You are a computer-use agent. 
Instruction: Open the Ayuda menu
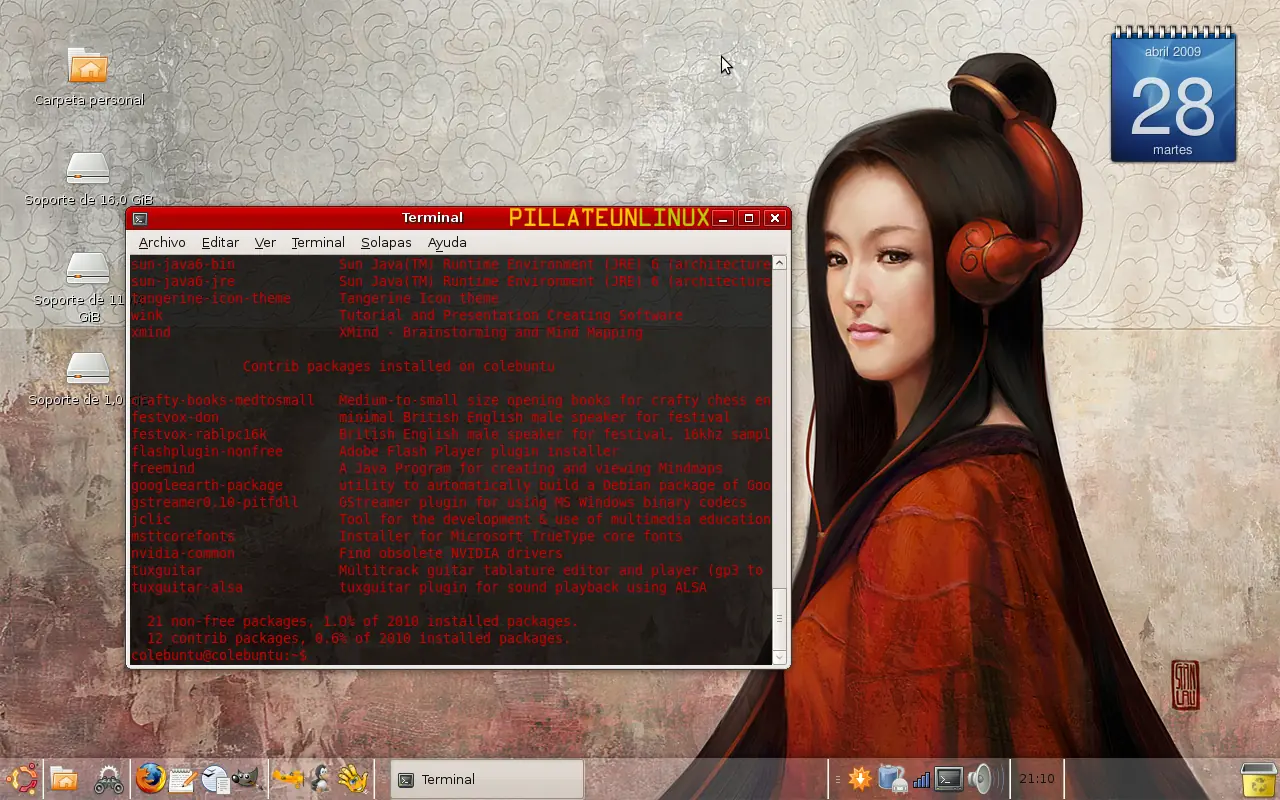pos(447,242)
